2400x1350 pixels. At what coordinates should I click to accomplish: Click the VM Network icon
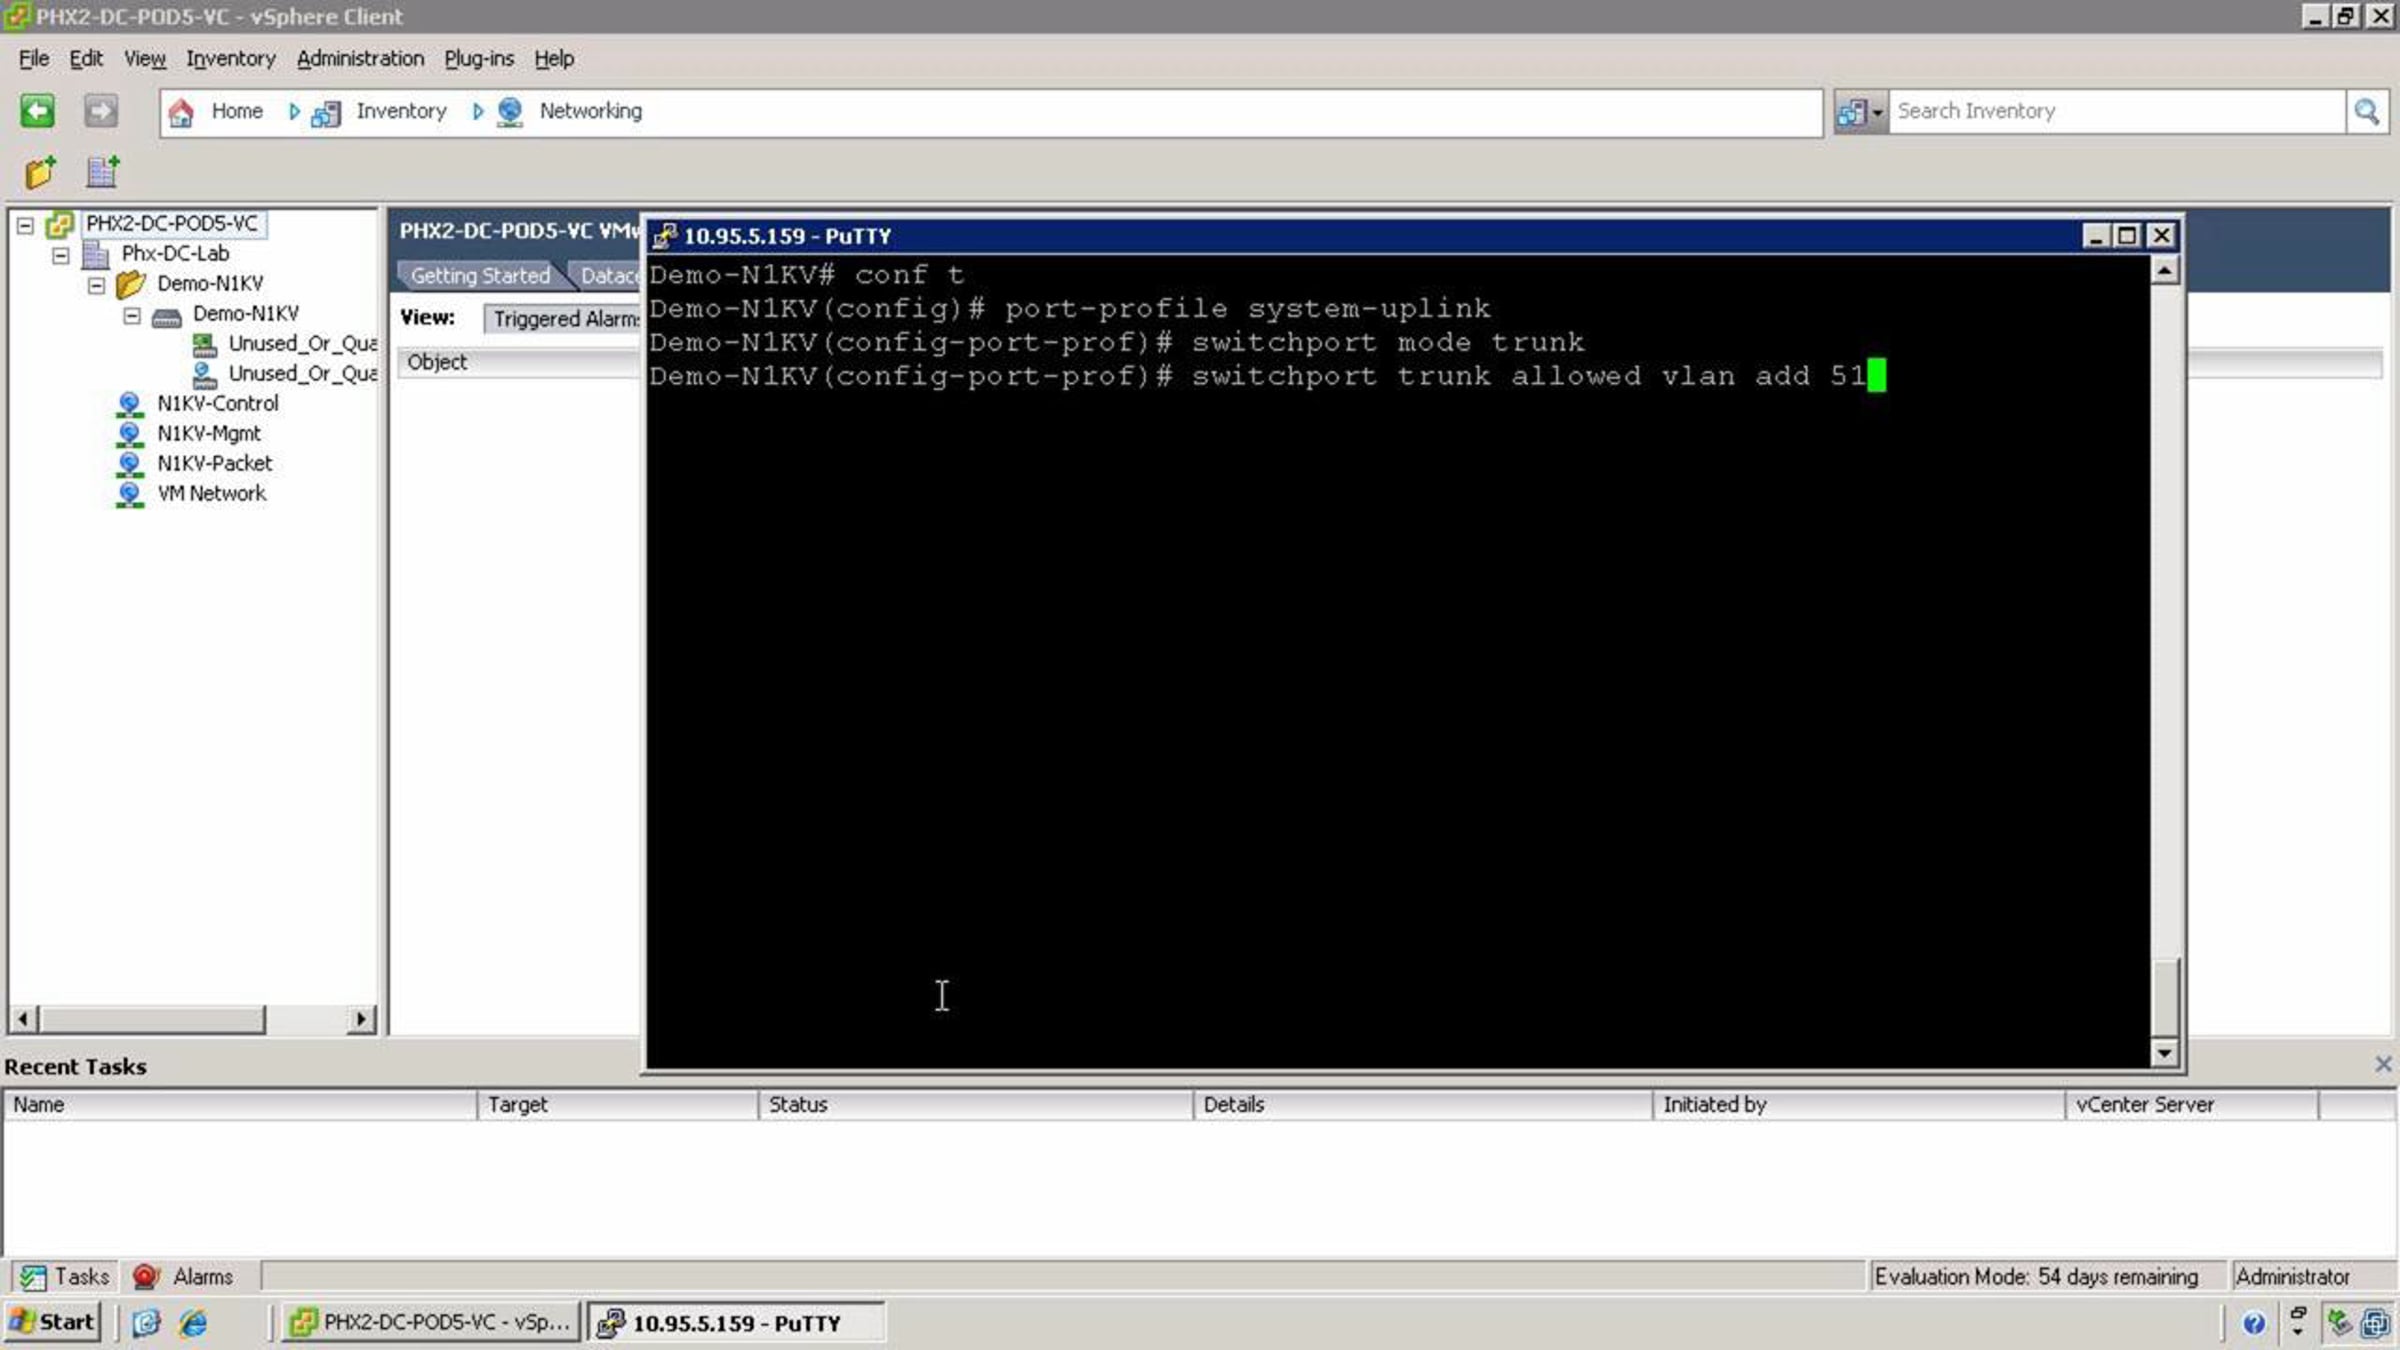(x=129, y=494)
